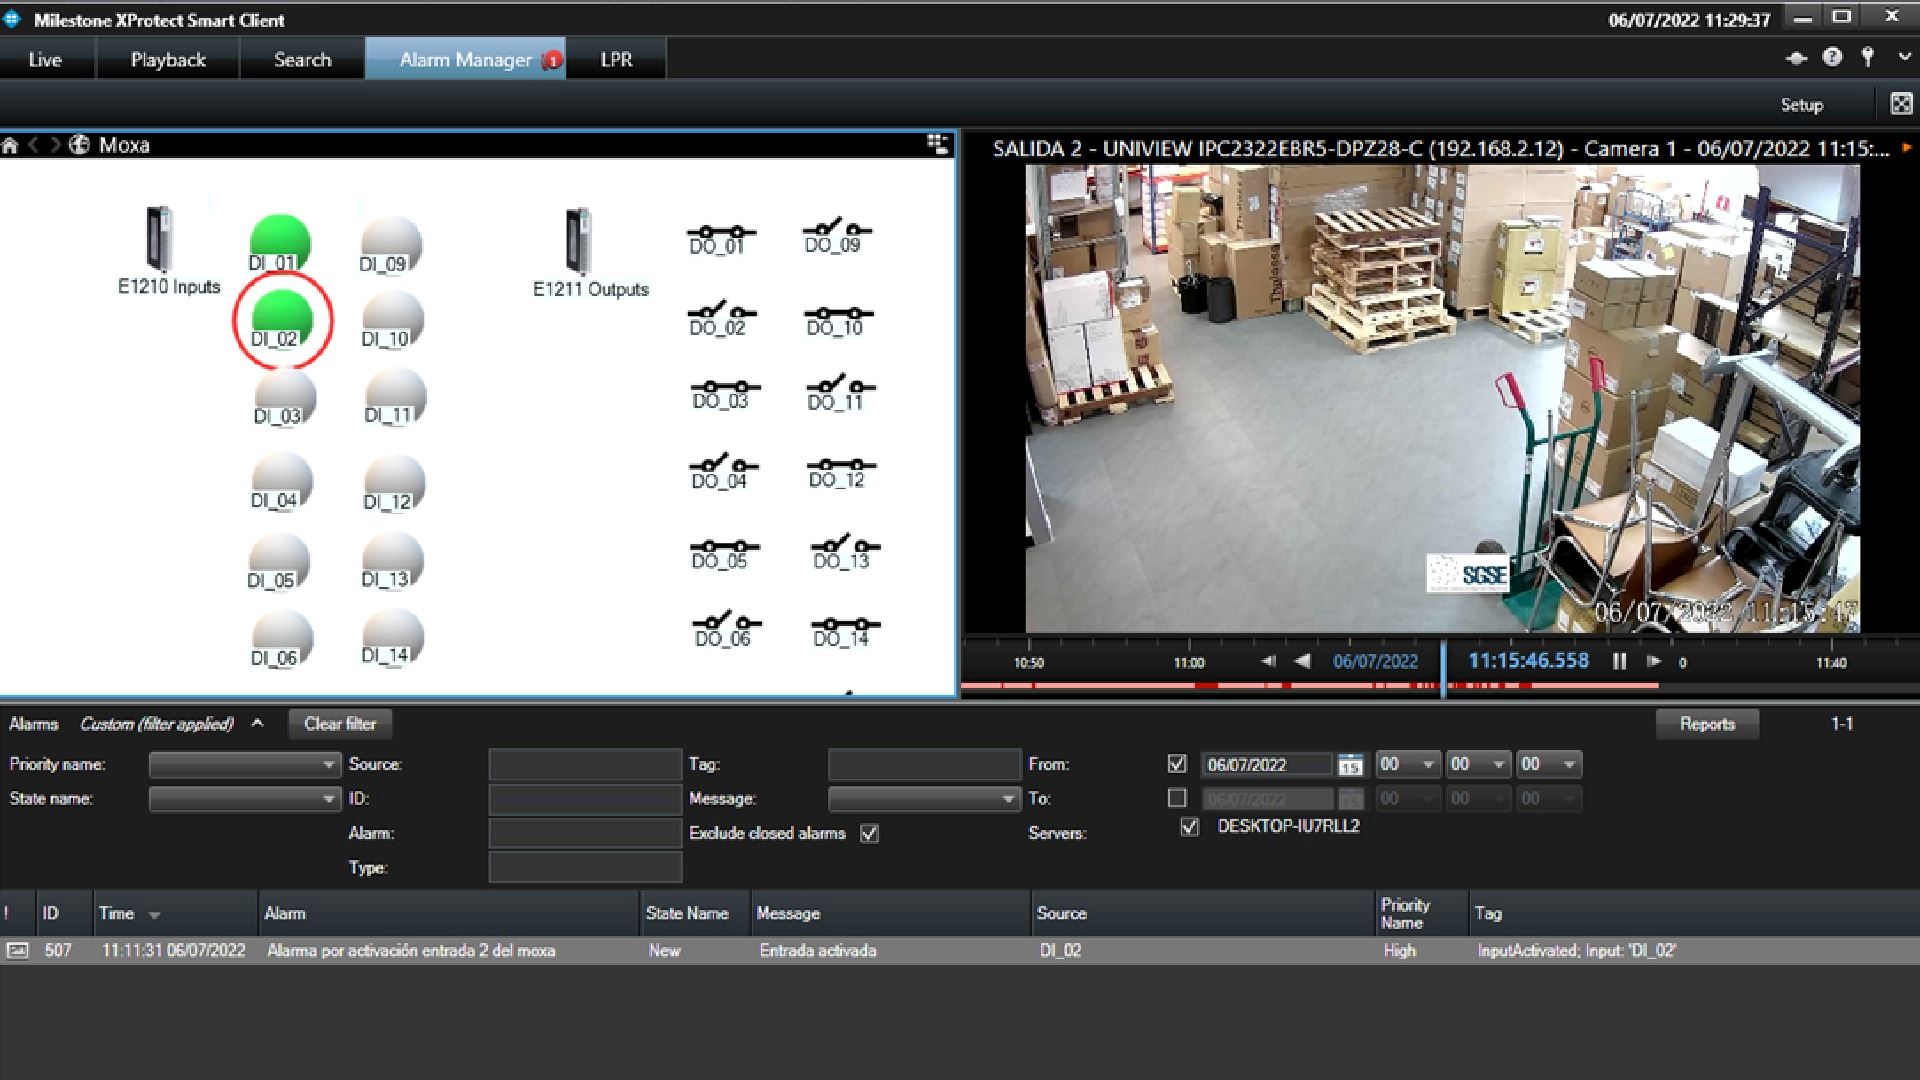Click the DI_10 input indicator
Image resolution: width=1920 pixels, height=1080 pixels.
pyautogui.click(x=392, y=320)
